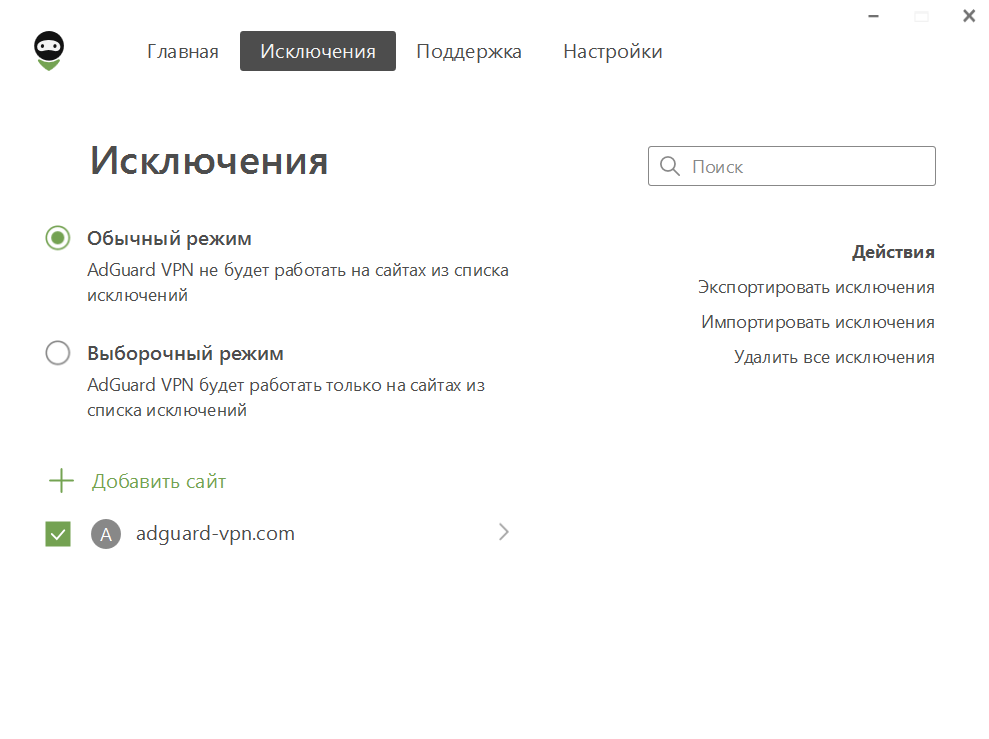Select the Обычный режим radio button
Viewport: 989px width, 739px height.
click(57, 238)
